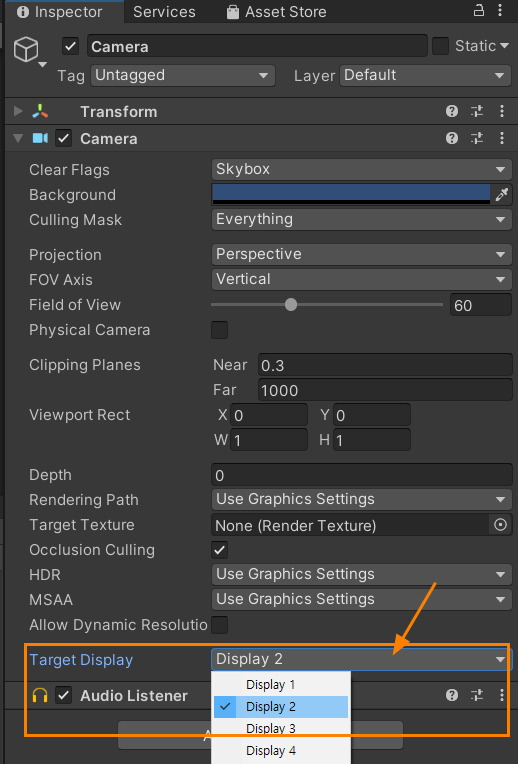
Task: Open the Tag dropdown showing Untagged
Action: (x=183, y=76)
